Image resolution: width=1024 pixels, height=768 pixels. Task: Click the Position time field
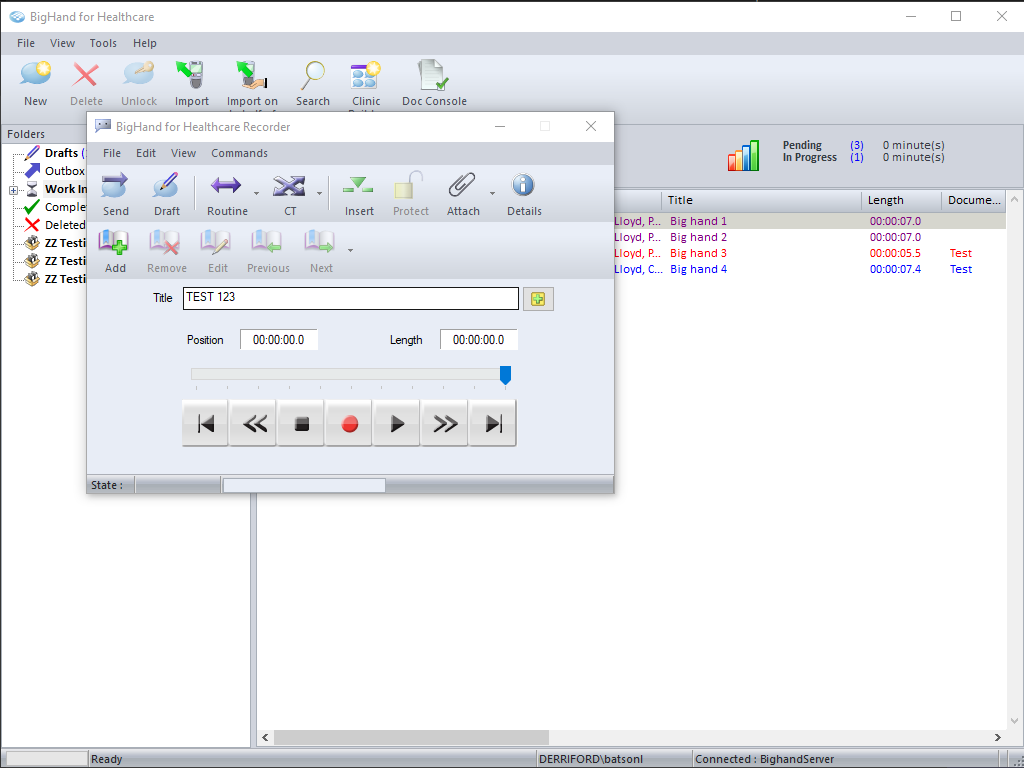tap(279, 340)
